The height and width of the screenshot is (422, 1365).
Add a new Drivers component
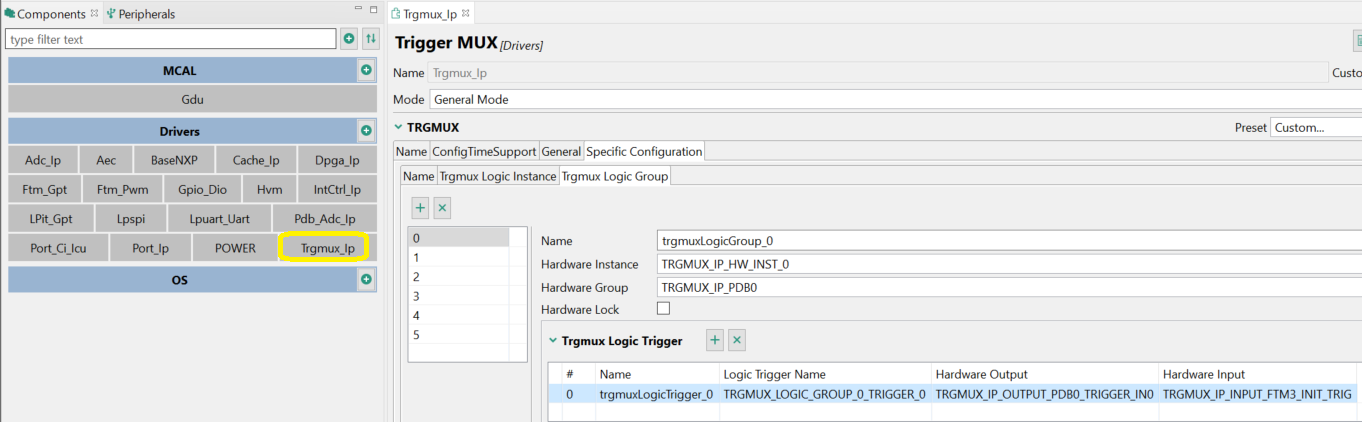pyautogui.click(x=366, y=131)
